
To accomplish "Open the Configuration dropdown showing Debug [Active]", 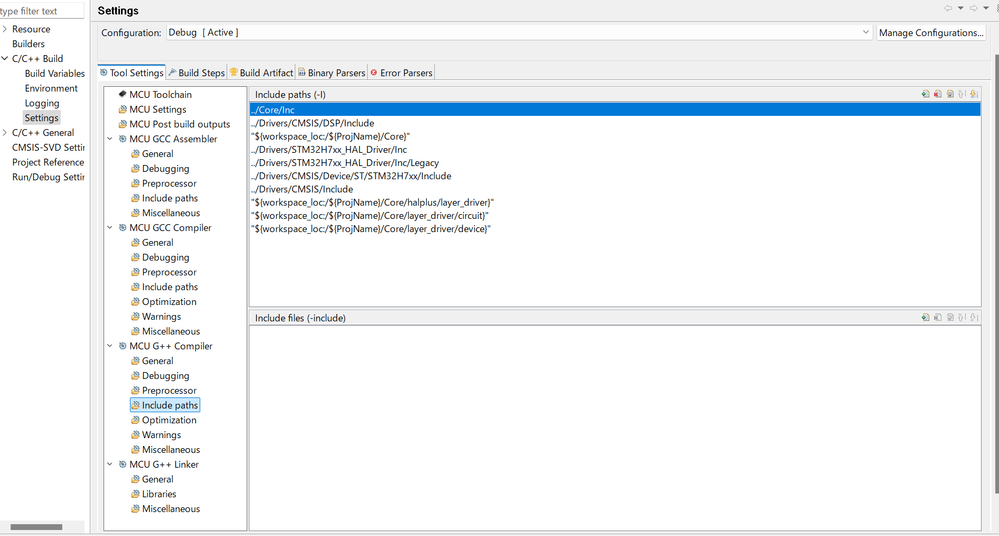I will click(x=519, y=33).
